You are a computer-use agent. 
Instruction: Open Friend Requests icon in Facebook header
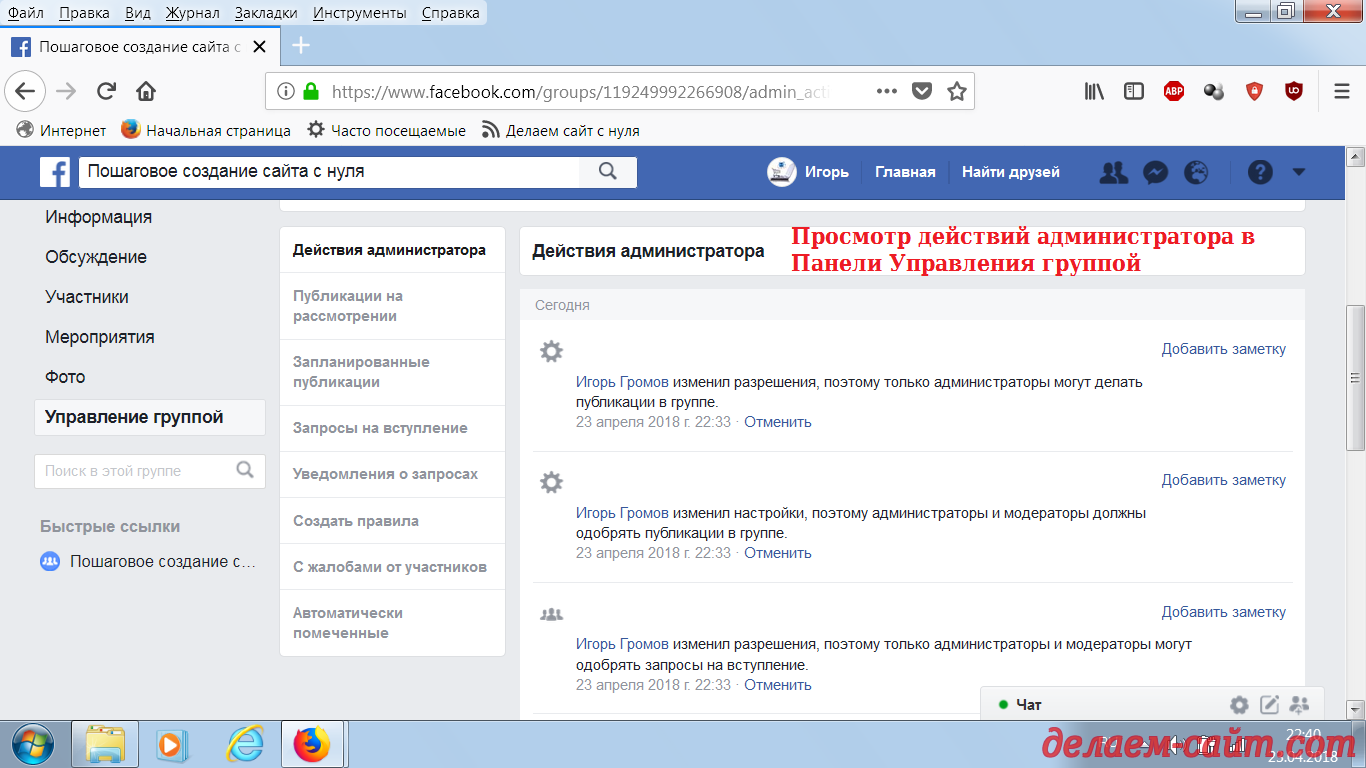pos(1113,172)
